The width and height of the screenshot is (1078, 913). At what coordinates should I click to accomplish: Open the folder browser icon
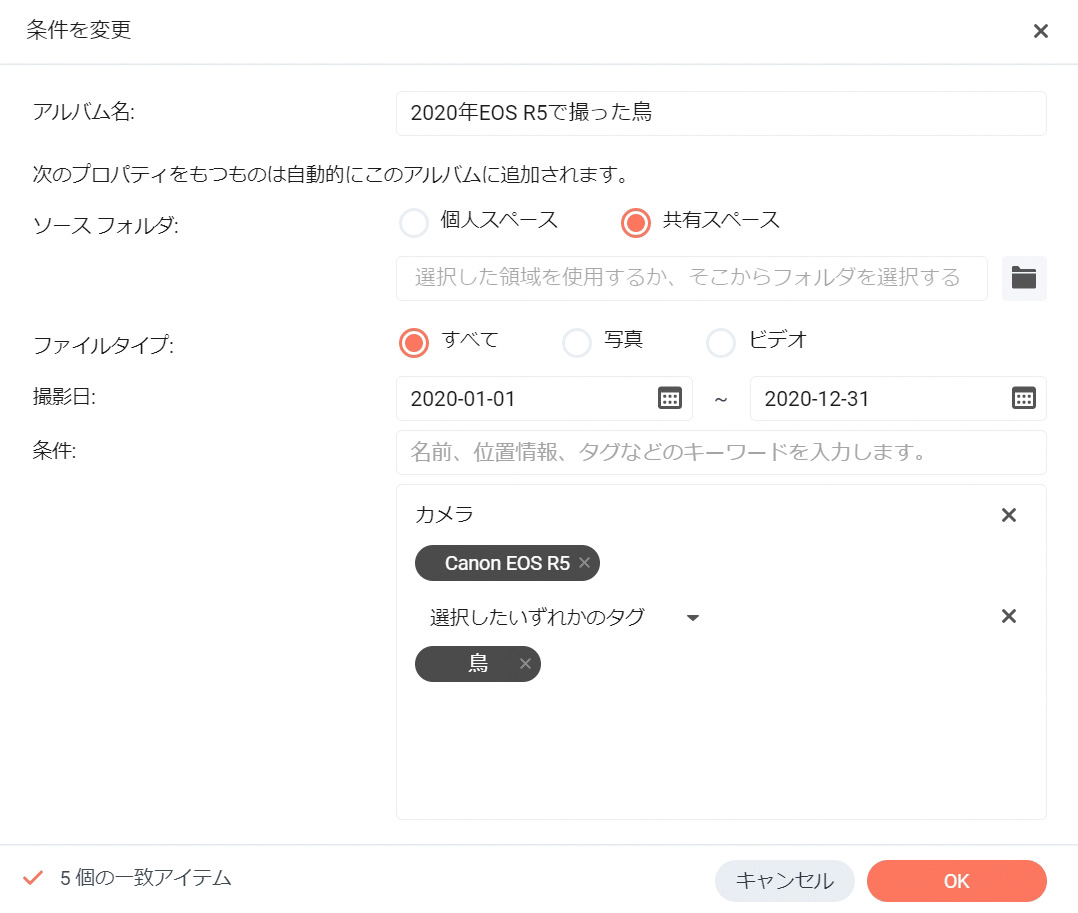(x=1023, y=278)
